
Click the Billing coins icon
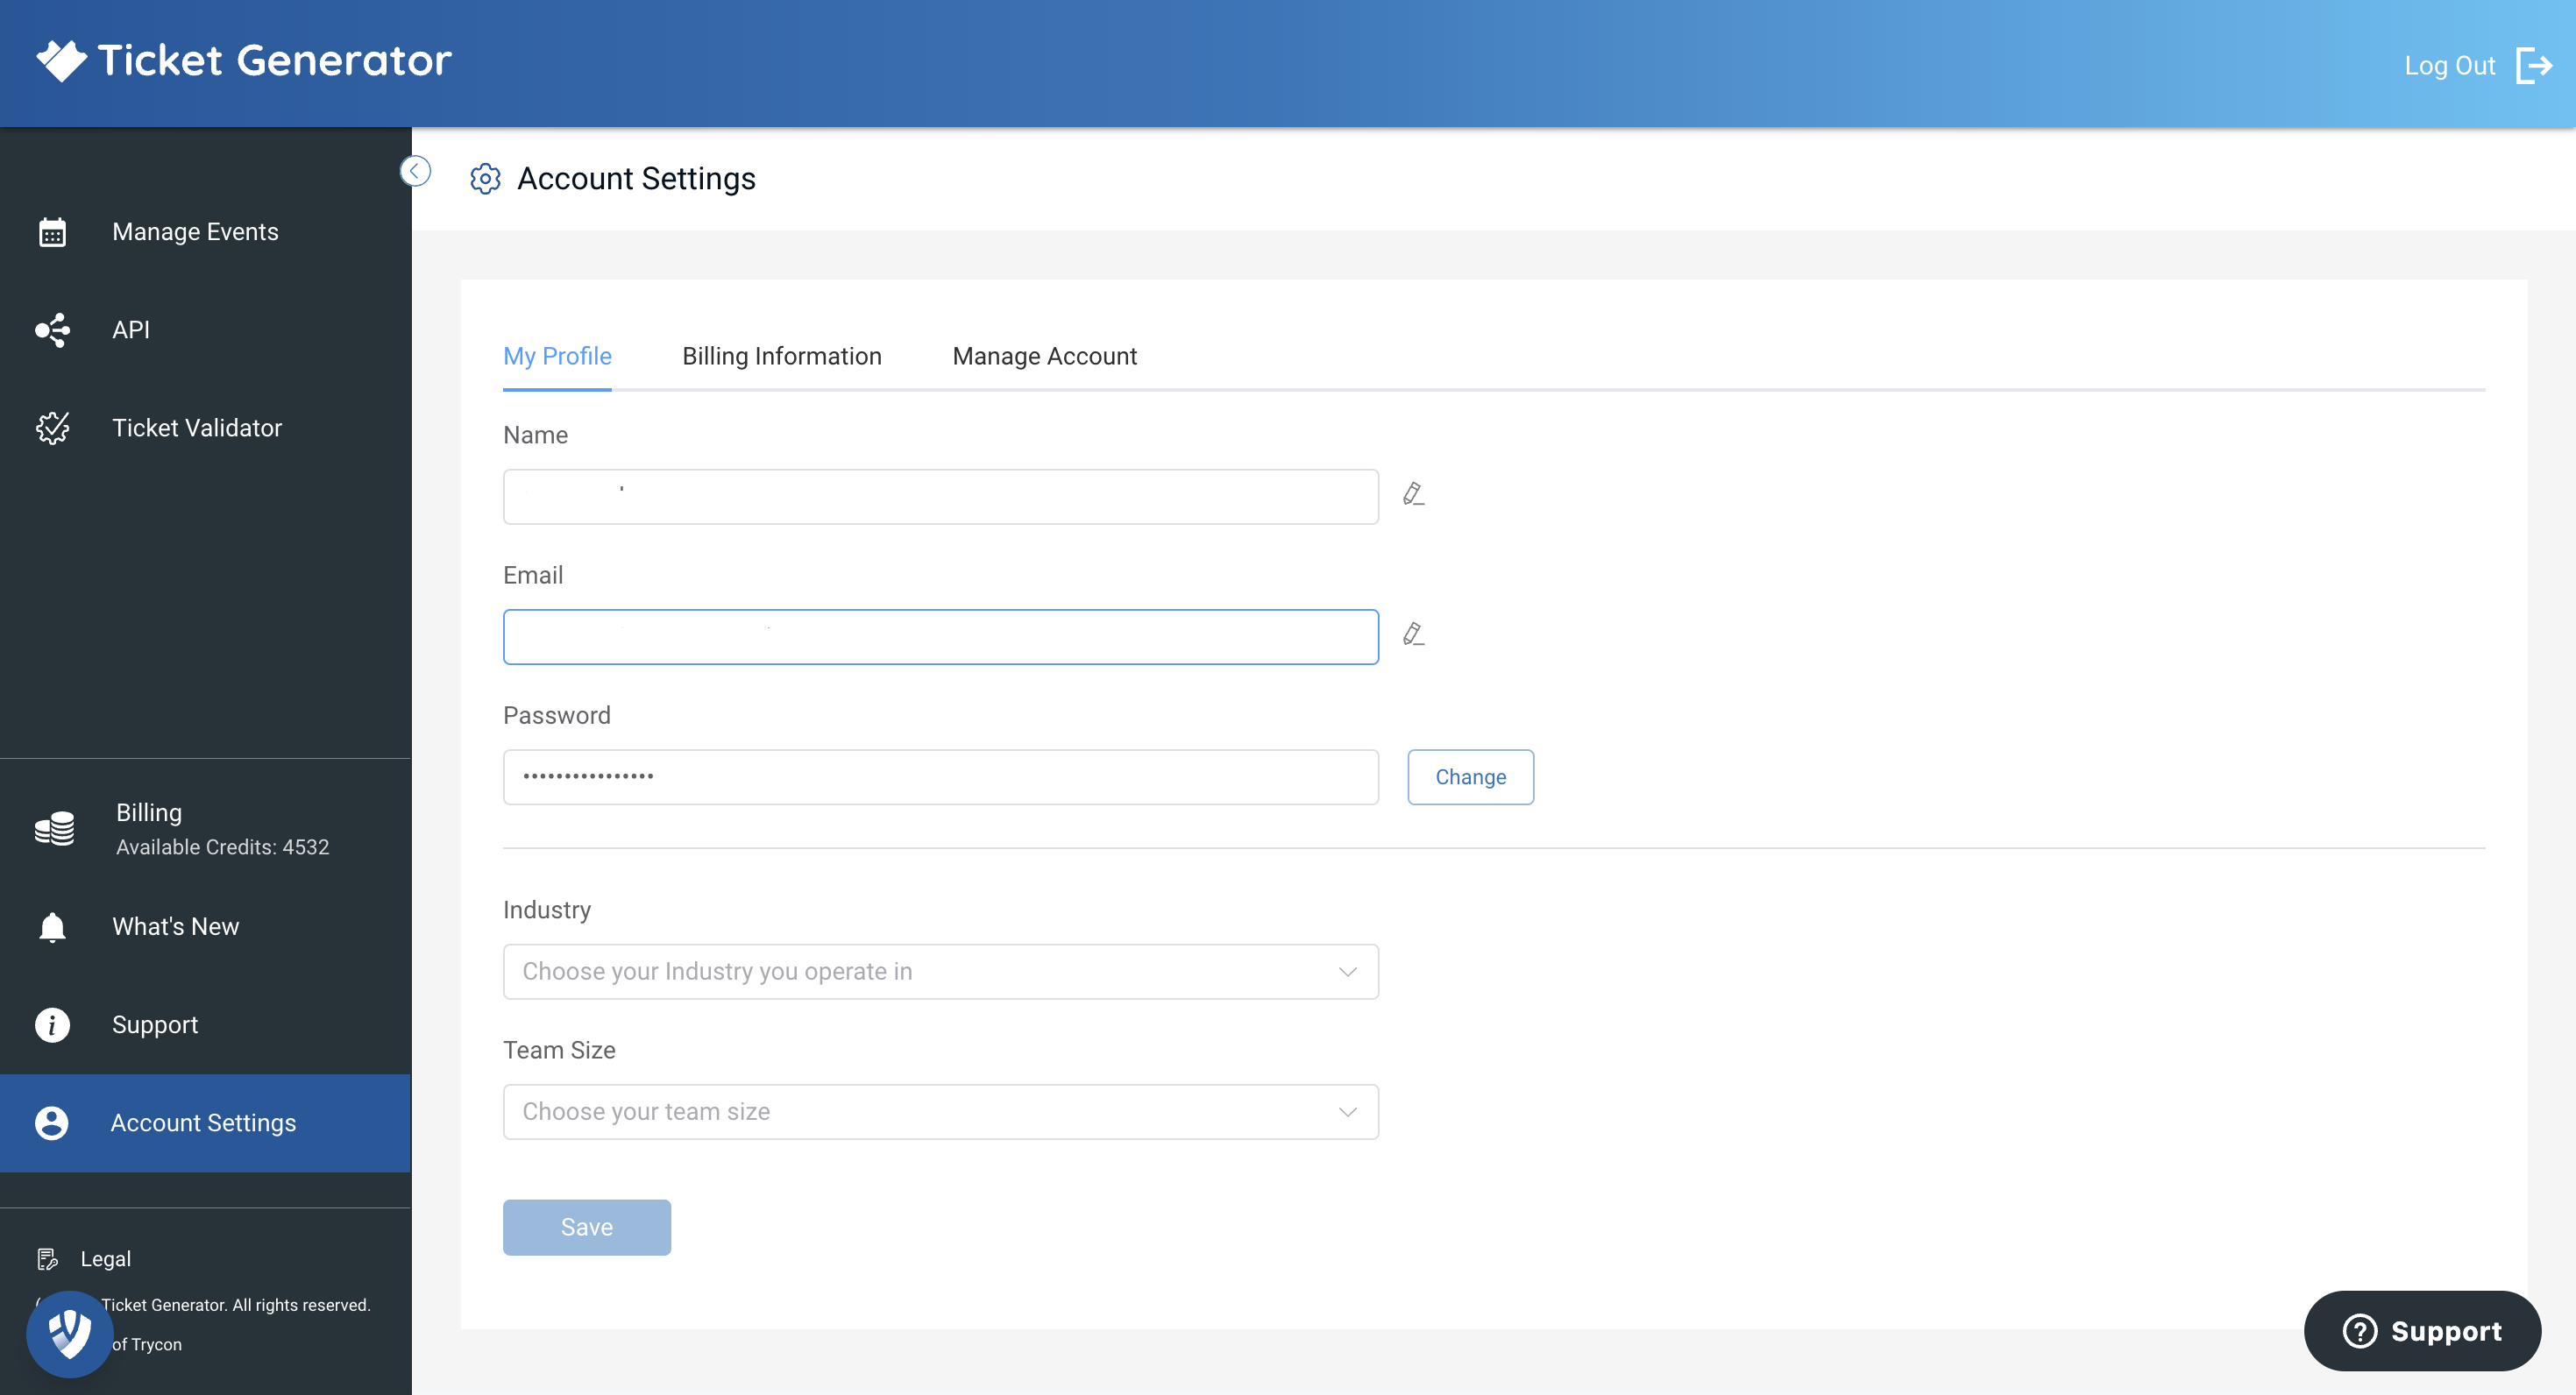coord(54,829)
